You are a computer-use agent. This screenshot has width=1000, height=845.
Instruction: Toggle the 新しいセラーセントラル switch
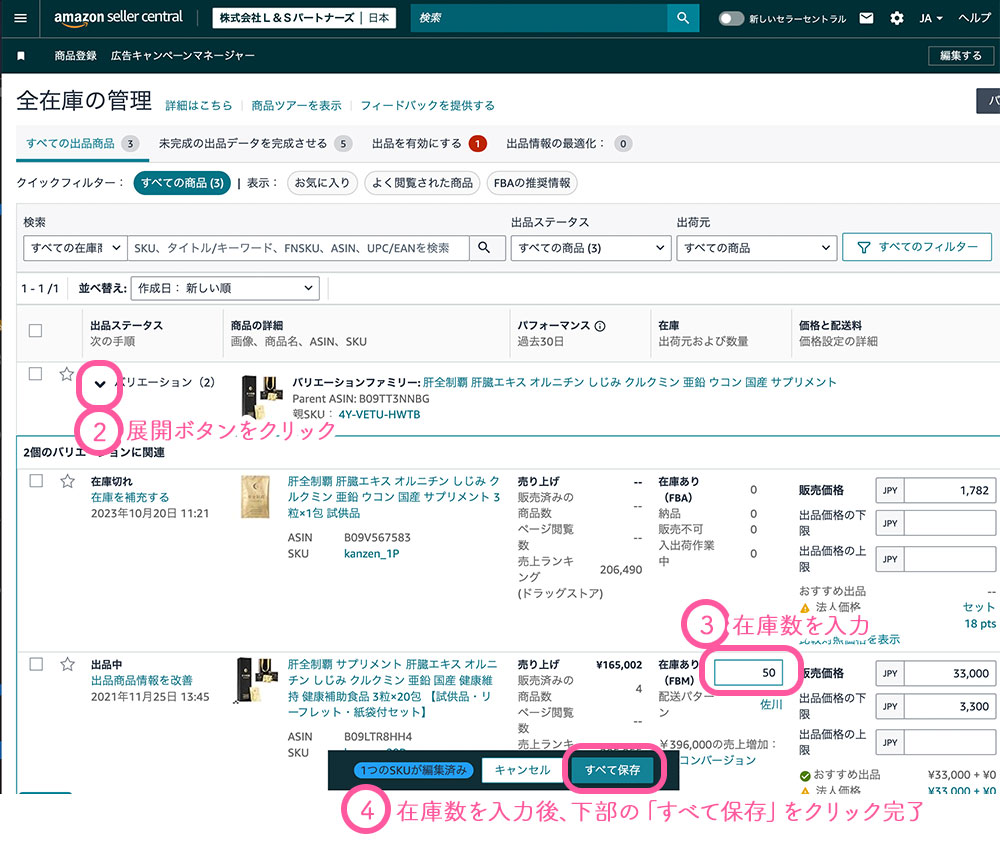click(x=731, y=18)
